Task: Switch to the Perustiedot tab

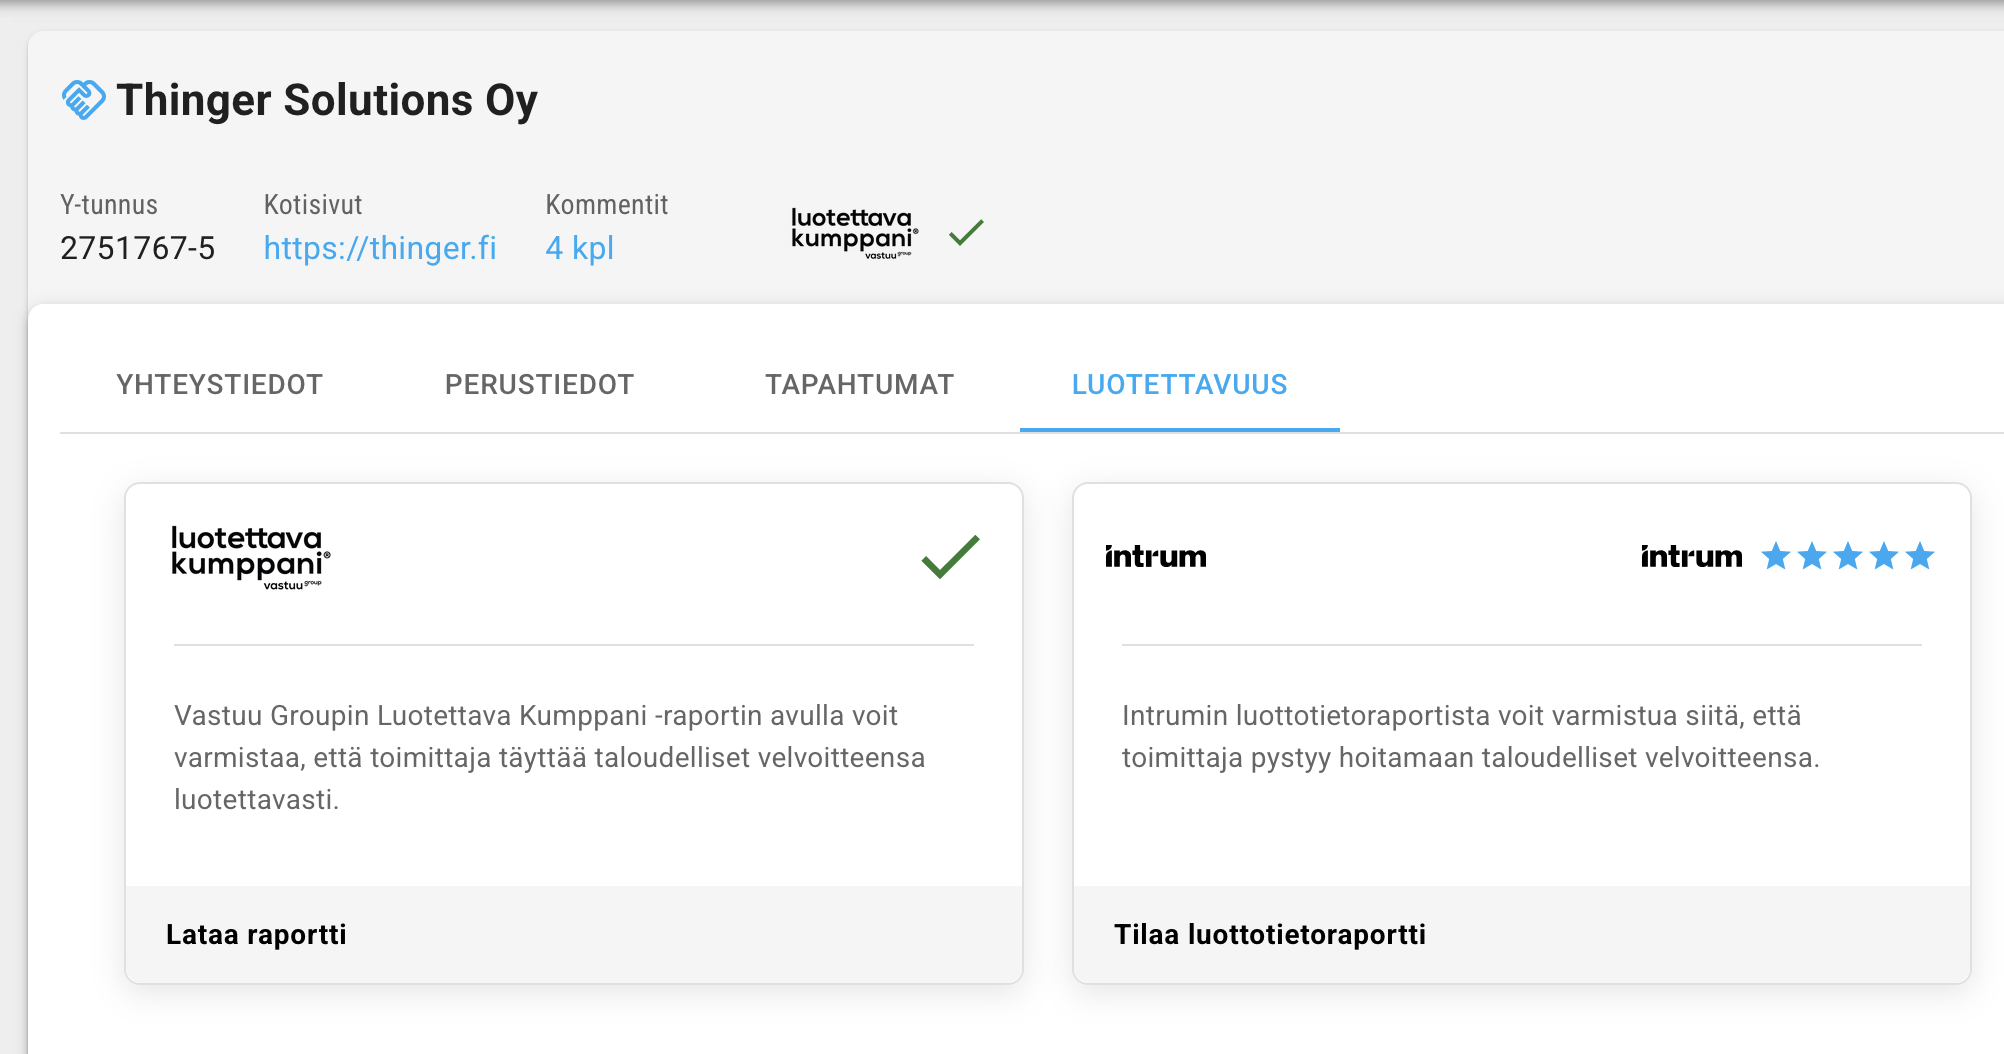Action: coord(539,384)
